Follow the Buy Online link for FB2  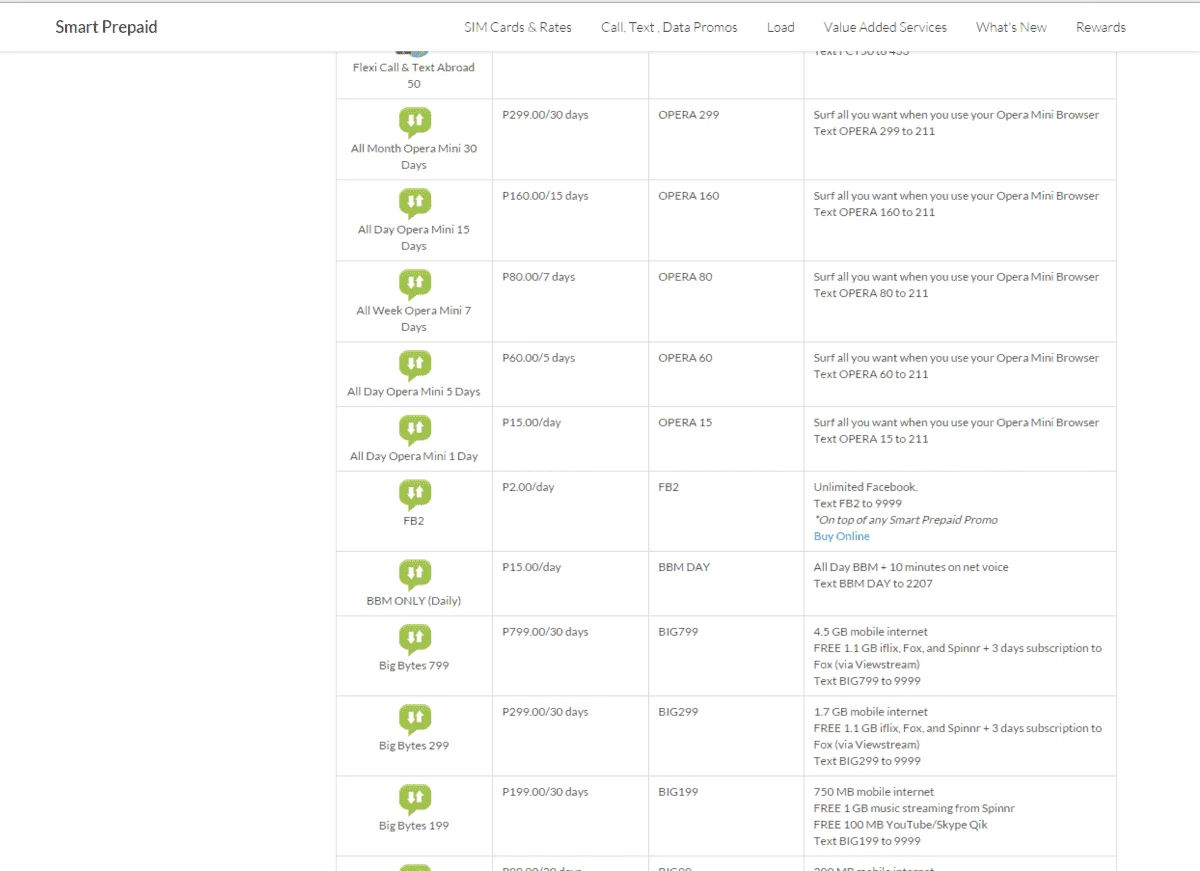click(x=842, y=536)
